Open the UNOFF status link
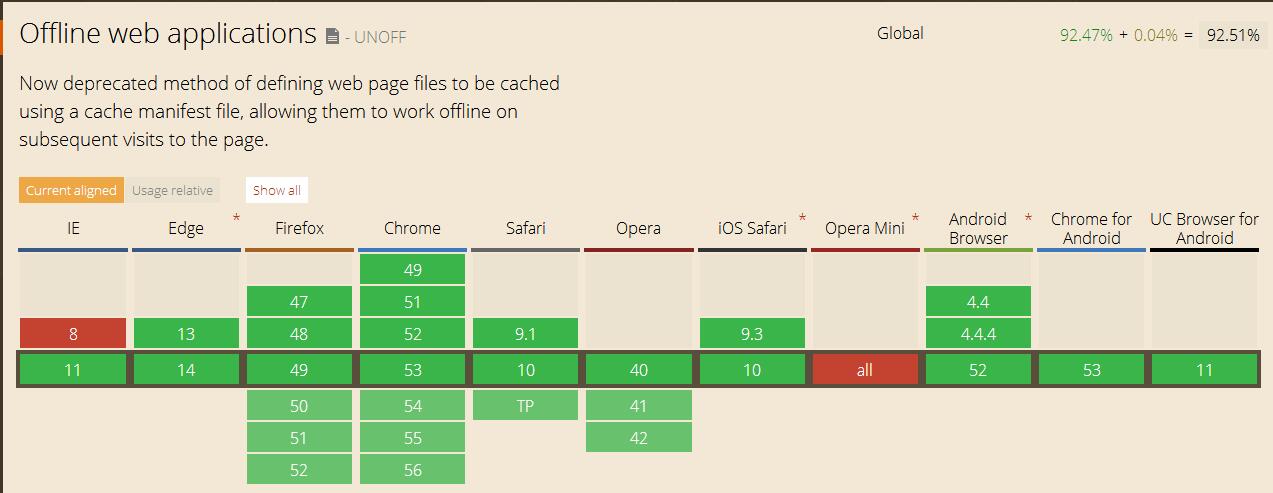1273x493 pixels. (375, 38)
